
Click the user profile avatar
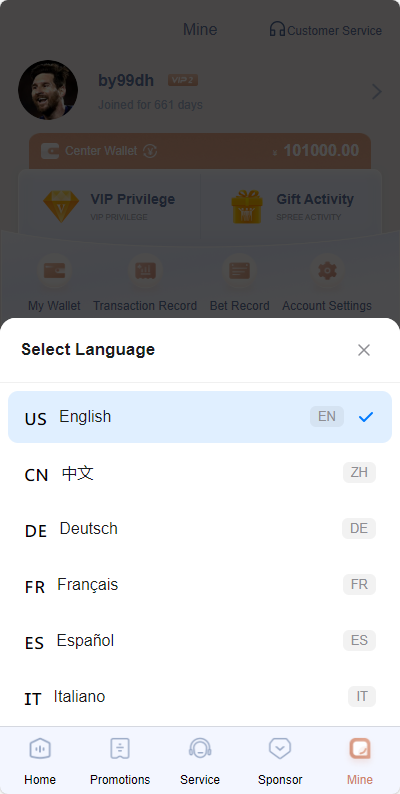48,90
